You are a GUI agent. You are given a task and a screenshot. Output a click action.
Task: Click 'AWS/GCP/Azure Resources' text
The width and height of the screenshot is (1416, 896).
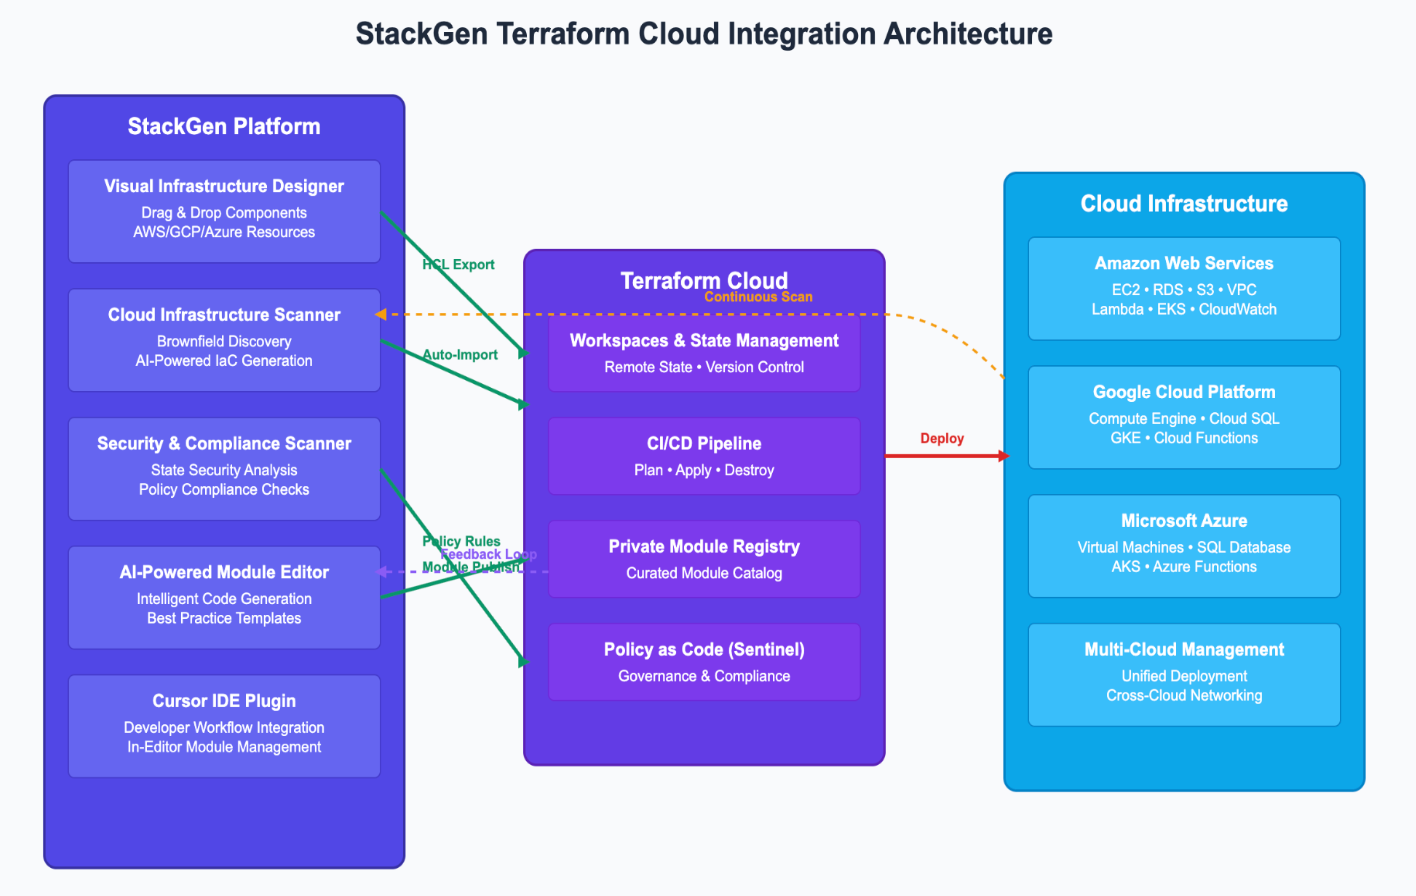pyautogui.click(x=224, y=232)
